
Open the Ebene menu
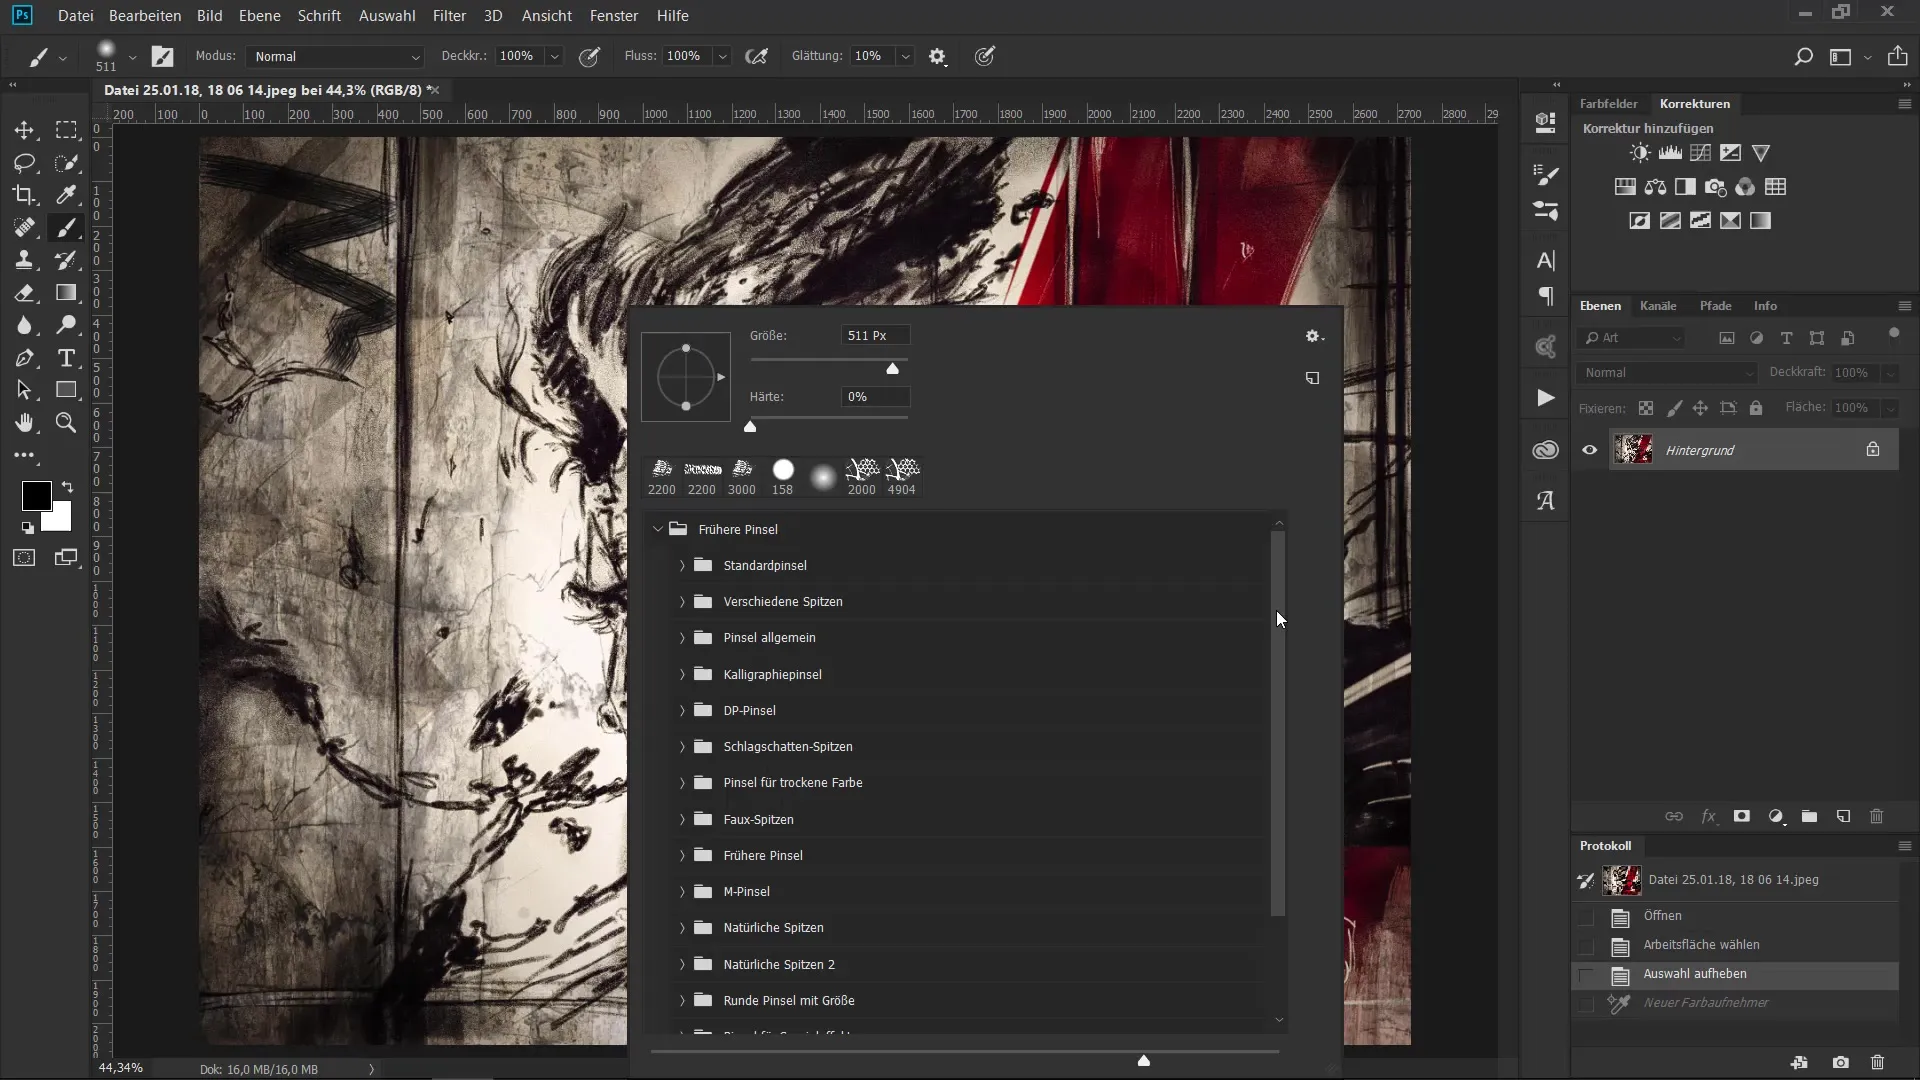[x=260, y=16]
